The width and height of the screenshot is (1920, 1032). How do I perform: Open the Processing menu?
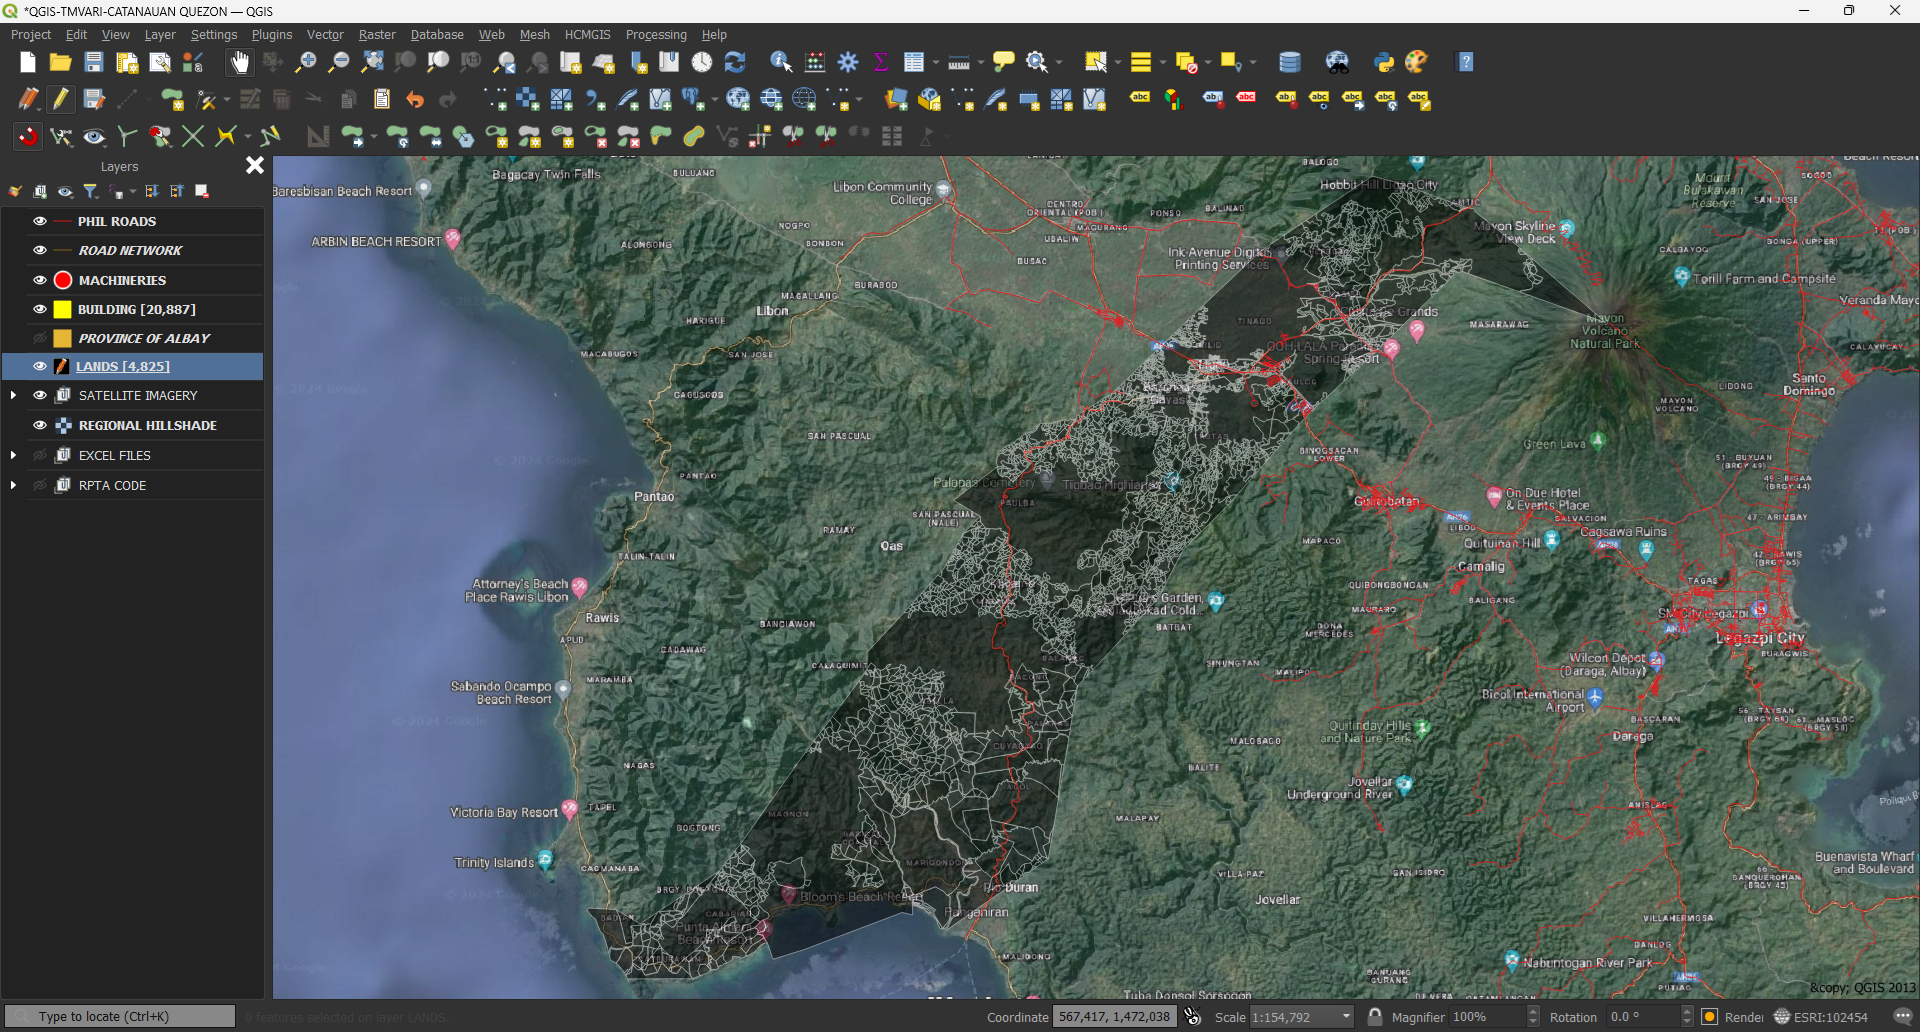656,34
